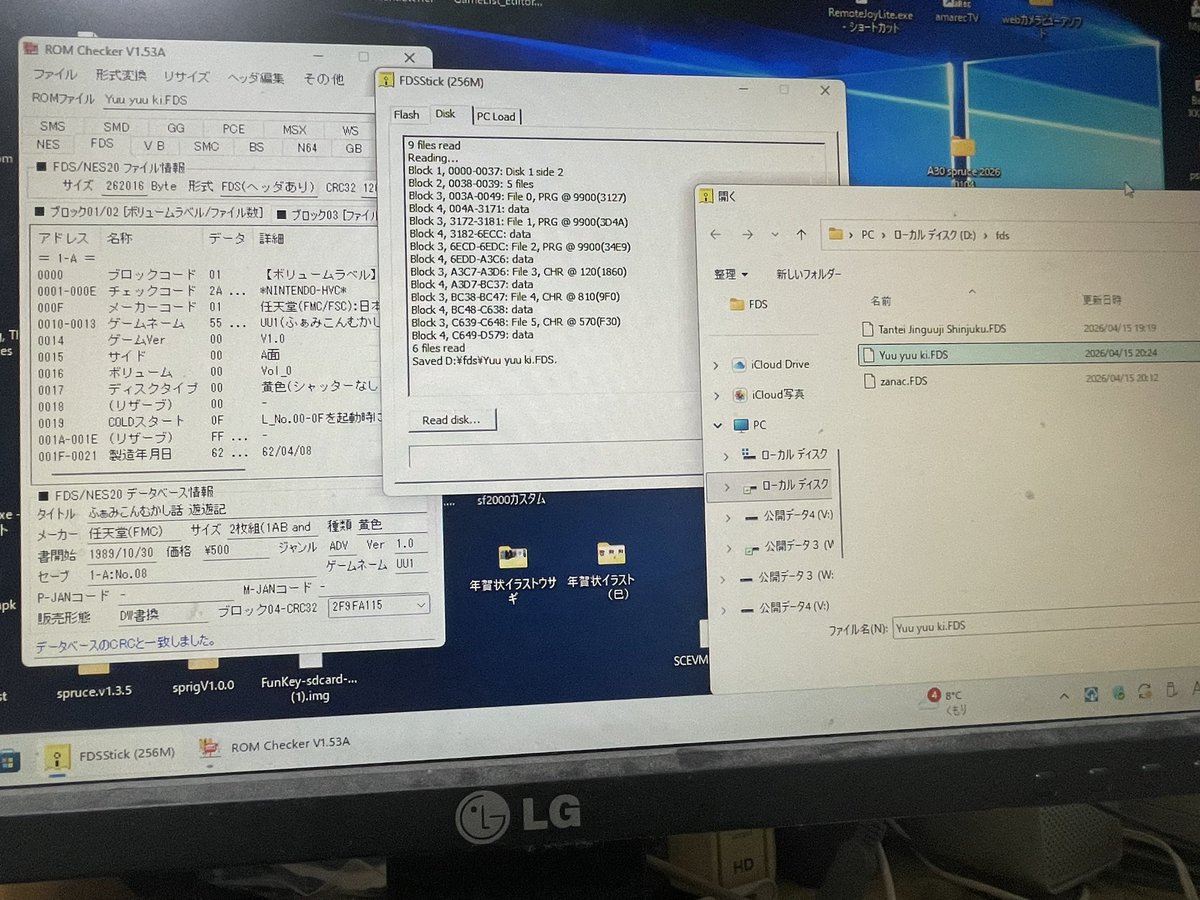This screenshot has height=900, width=1200.
Task: Go back with the left arrow in 開く dialog
Action: [x=716, y=234]
